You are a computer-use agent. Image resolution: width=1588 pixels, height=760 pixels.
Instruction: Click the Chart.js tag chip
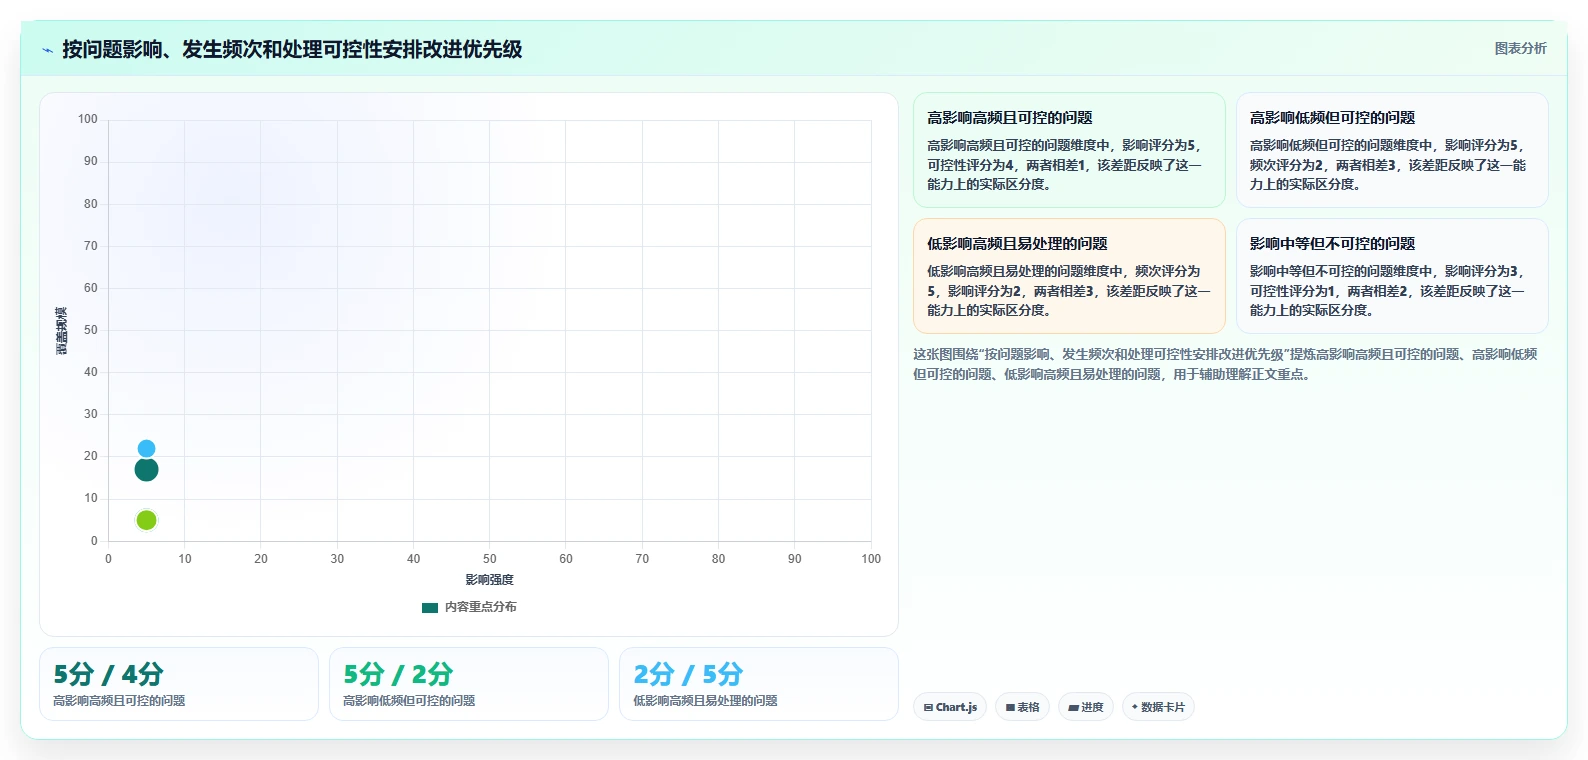(950, 707)
